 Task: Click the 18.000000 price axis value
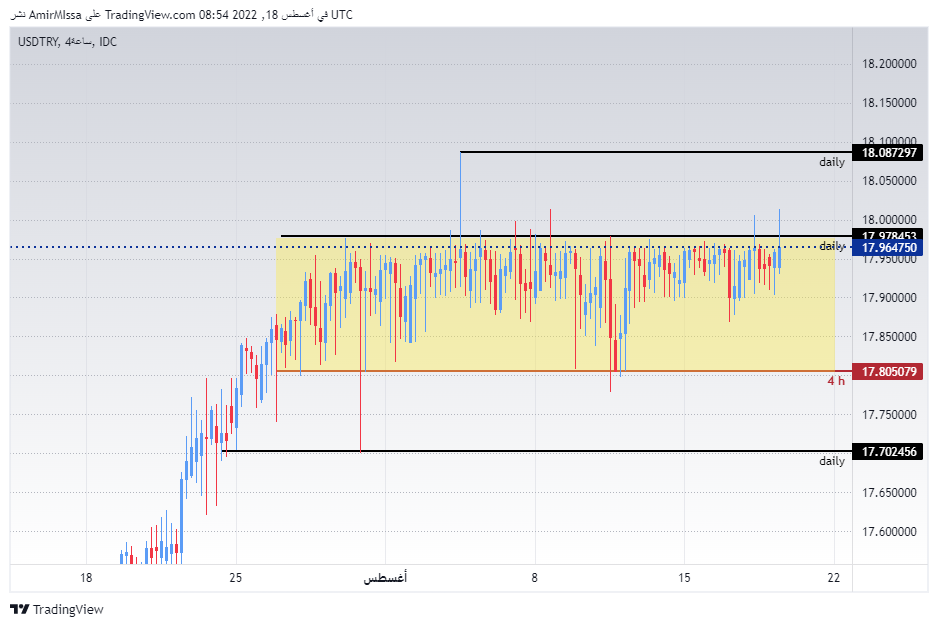tap(889, 220)
